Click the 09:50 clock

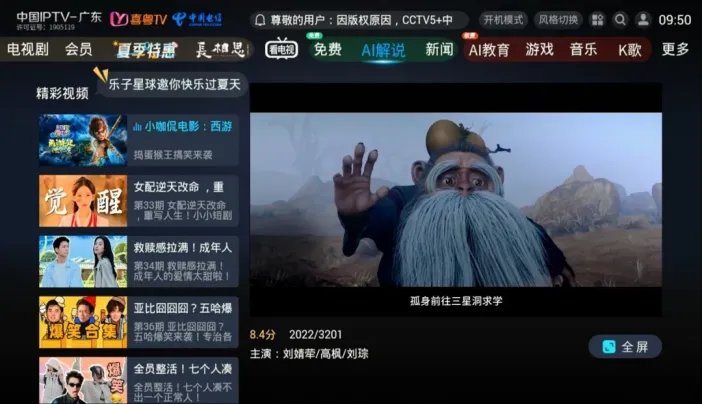(675, 20)
